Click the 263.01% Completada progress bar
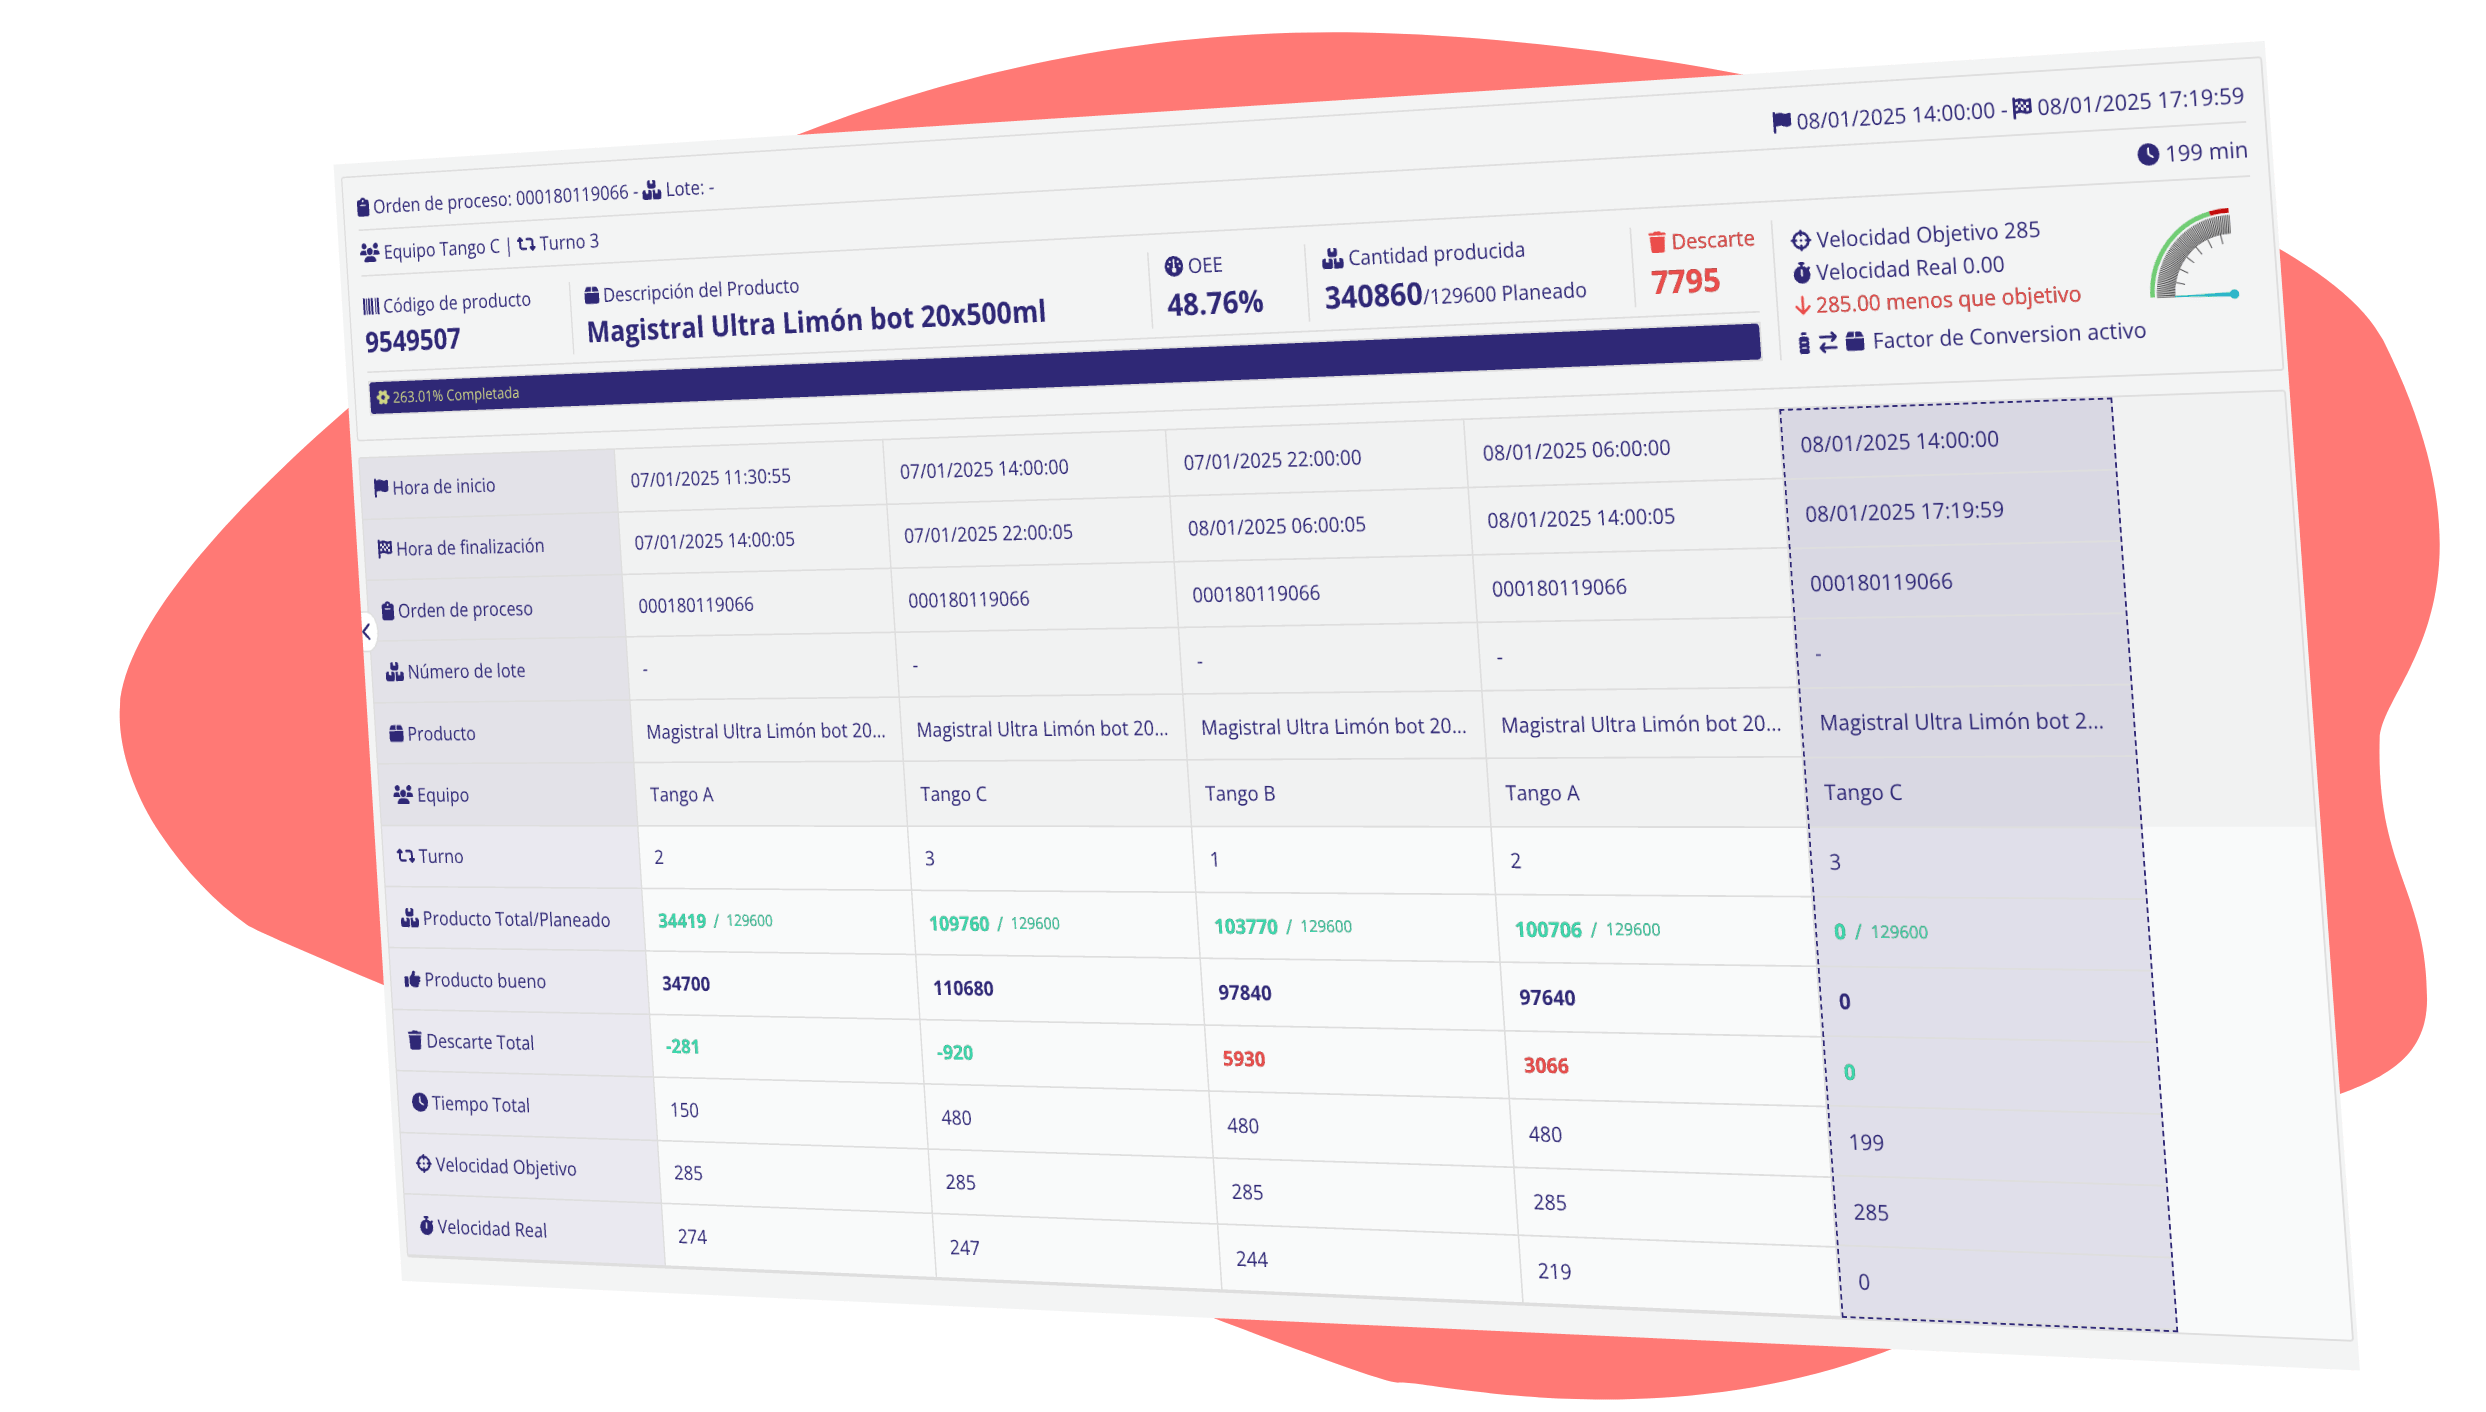This screenshot has height=1412, width=2486. [1065, 368]
